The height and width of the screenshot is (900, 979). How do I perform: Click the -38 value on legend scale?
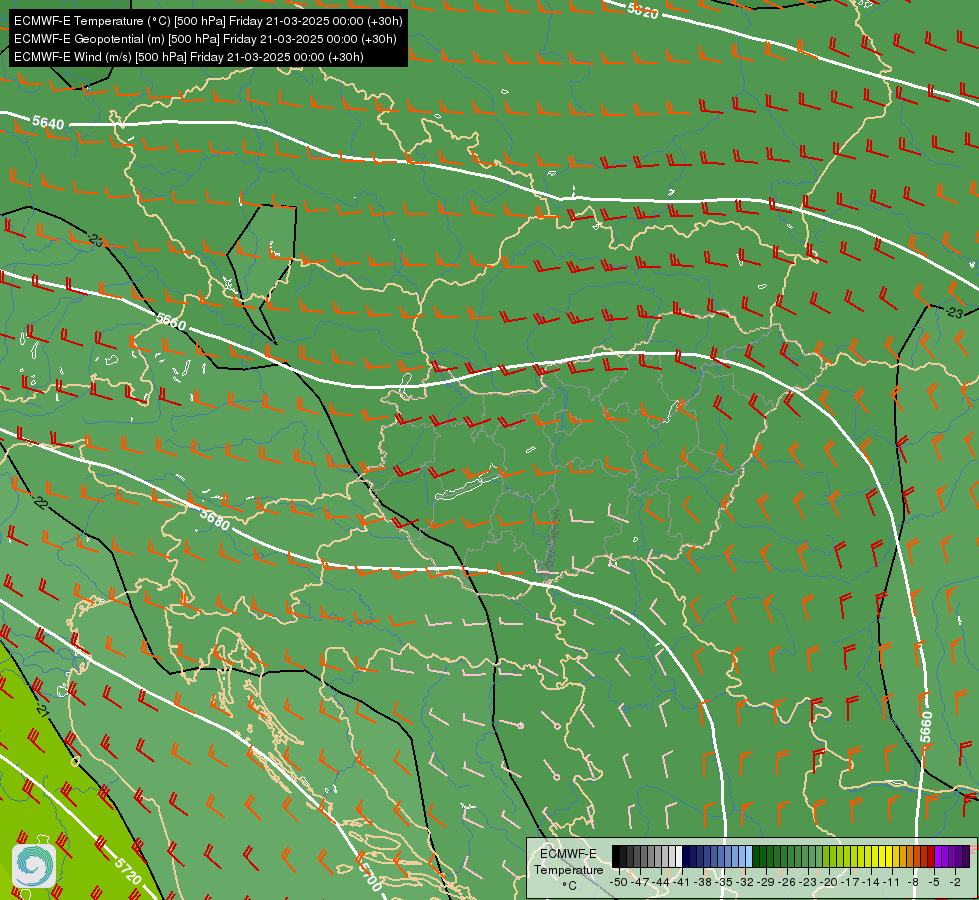[x=703, y=882]
